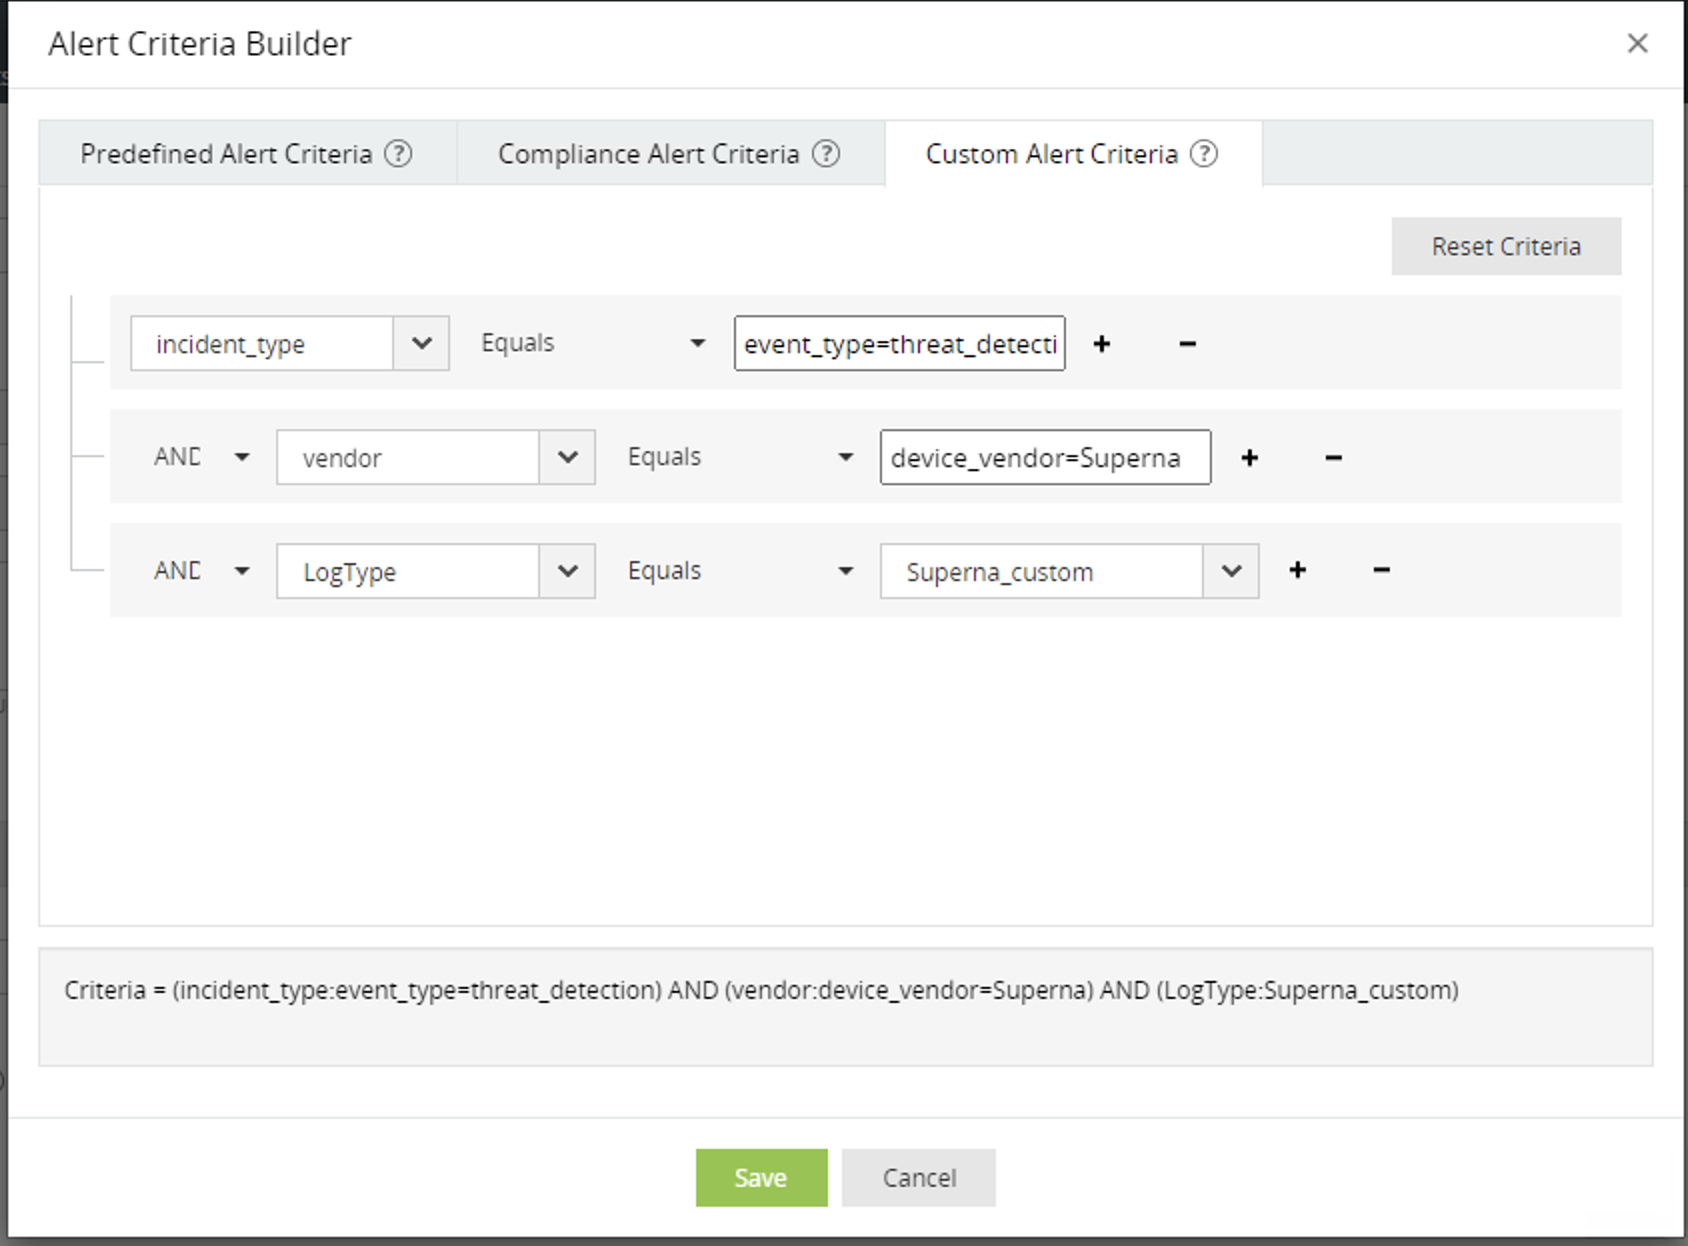Expand the LogType value dropdown showing Superna_custom

pyautogui.click(x=1230, y=571)
